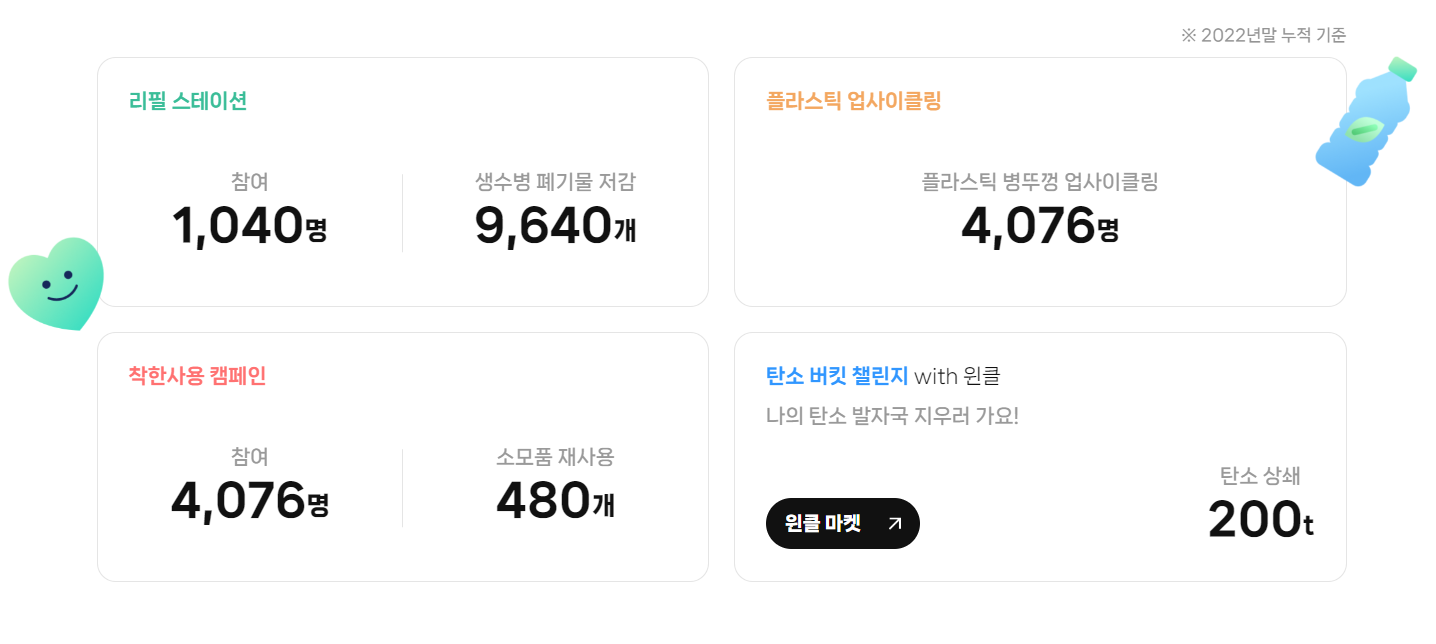Viewport: 1436px width, 644px height.
Task: Click the 200t carbon offset value
Action: point(1260,520)
